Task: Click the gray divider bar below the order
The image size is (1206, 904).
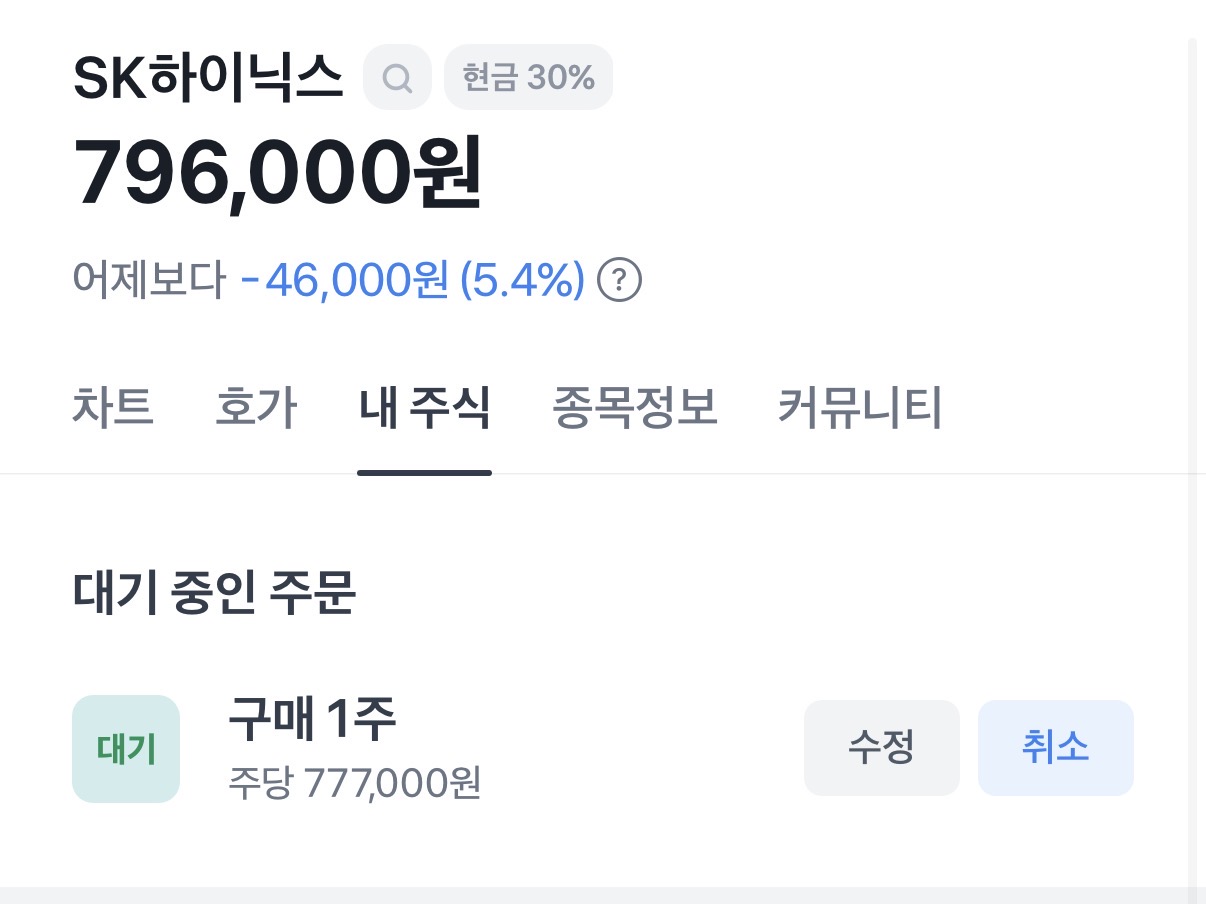Action: coord(600,895)
